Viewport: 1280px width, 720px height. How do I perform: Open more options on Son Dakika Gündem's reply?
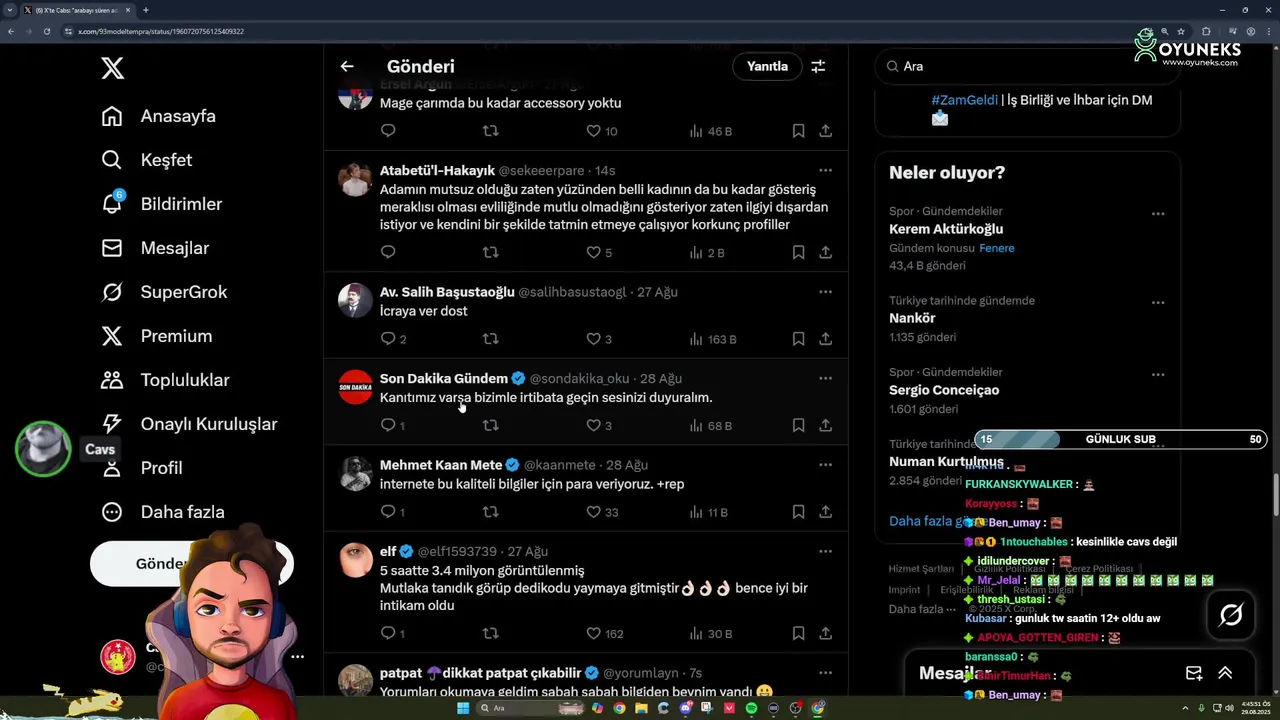825,378
